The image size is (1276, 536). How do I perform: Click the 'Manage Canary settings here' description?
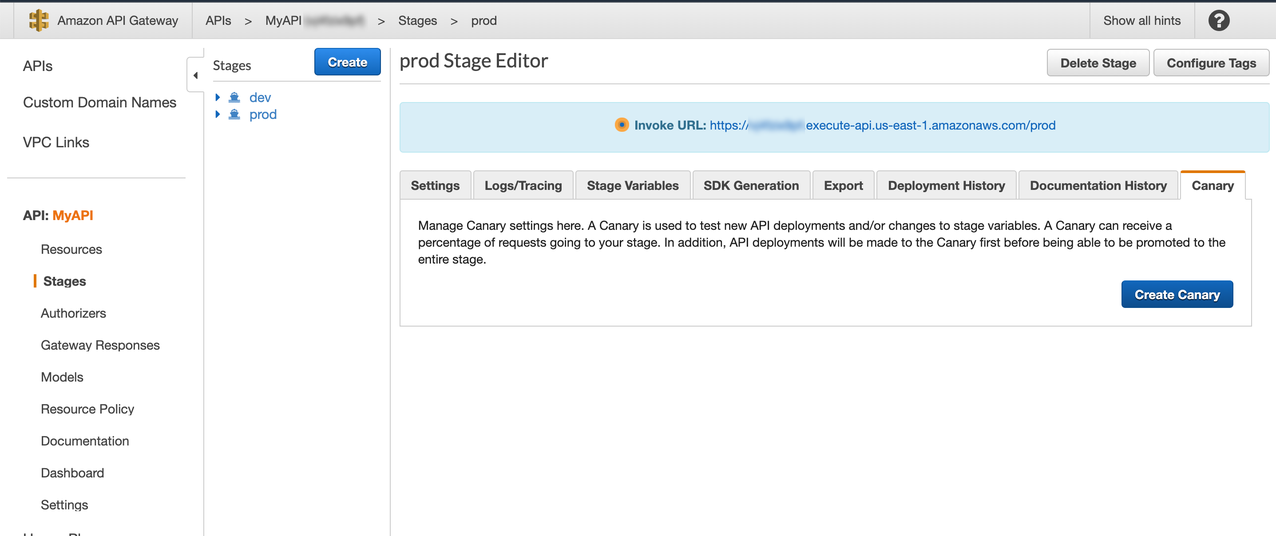click(x=821, y=242)
